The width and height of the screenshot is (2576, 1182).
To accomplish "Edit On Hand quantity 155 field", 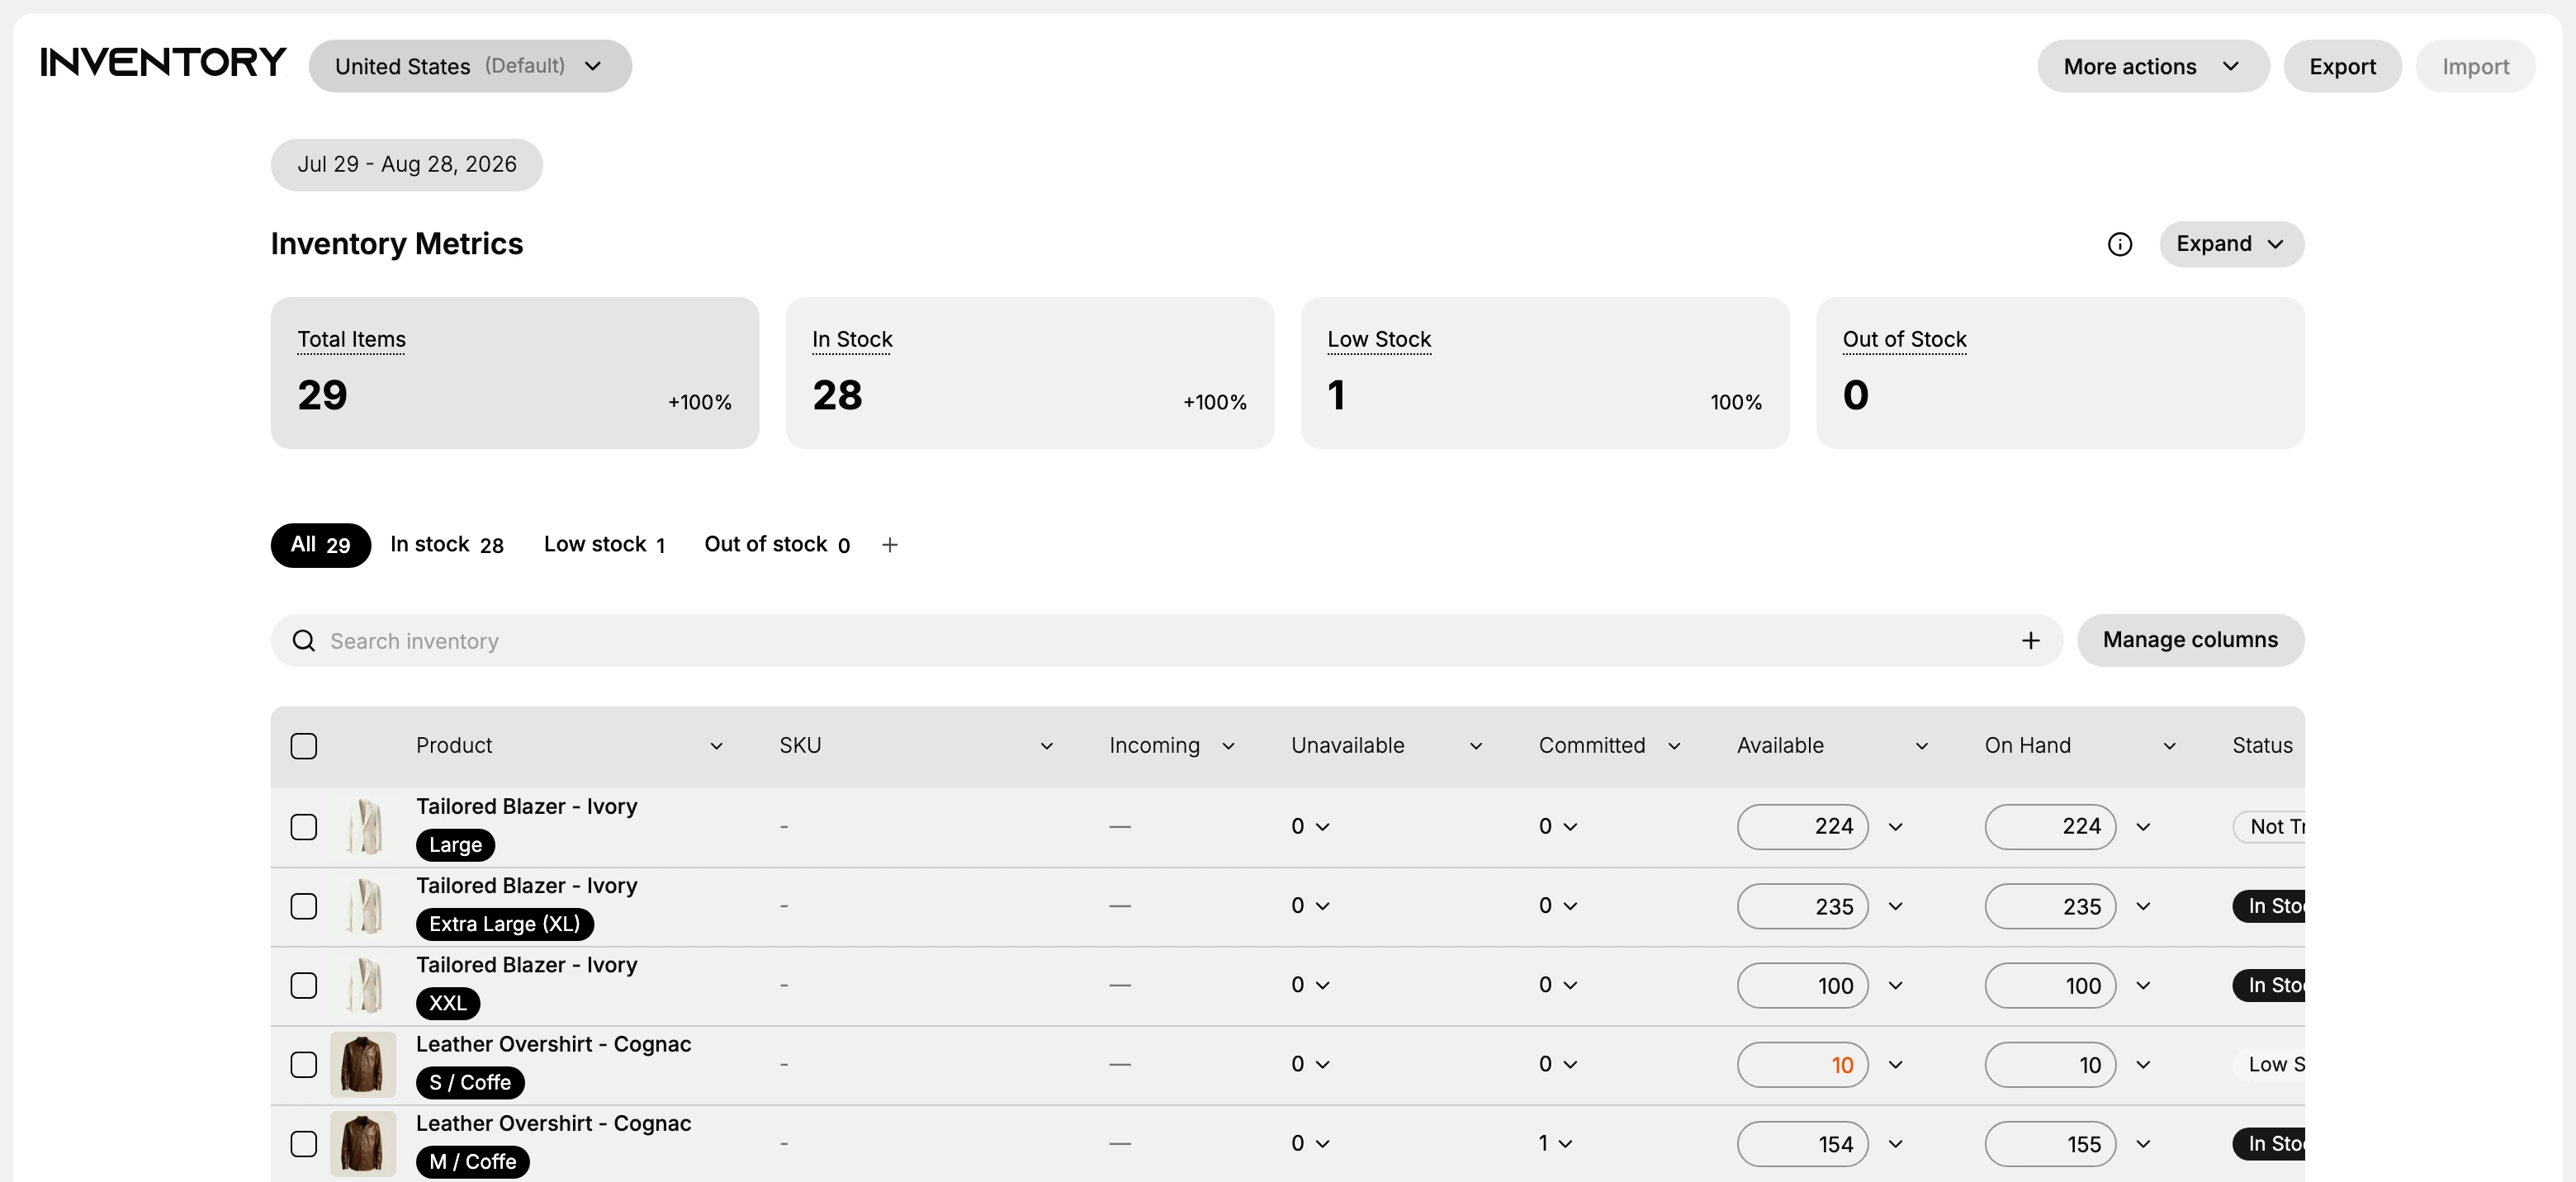I will [x=2050, y=1144].
